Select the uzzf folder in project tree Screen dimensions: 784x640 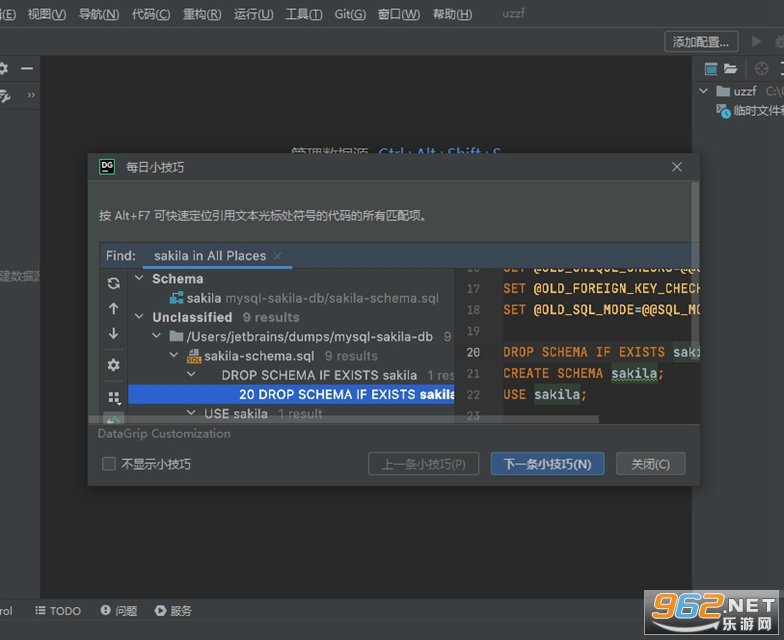click(x=736, y=91)
